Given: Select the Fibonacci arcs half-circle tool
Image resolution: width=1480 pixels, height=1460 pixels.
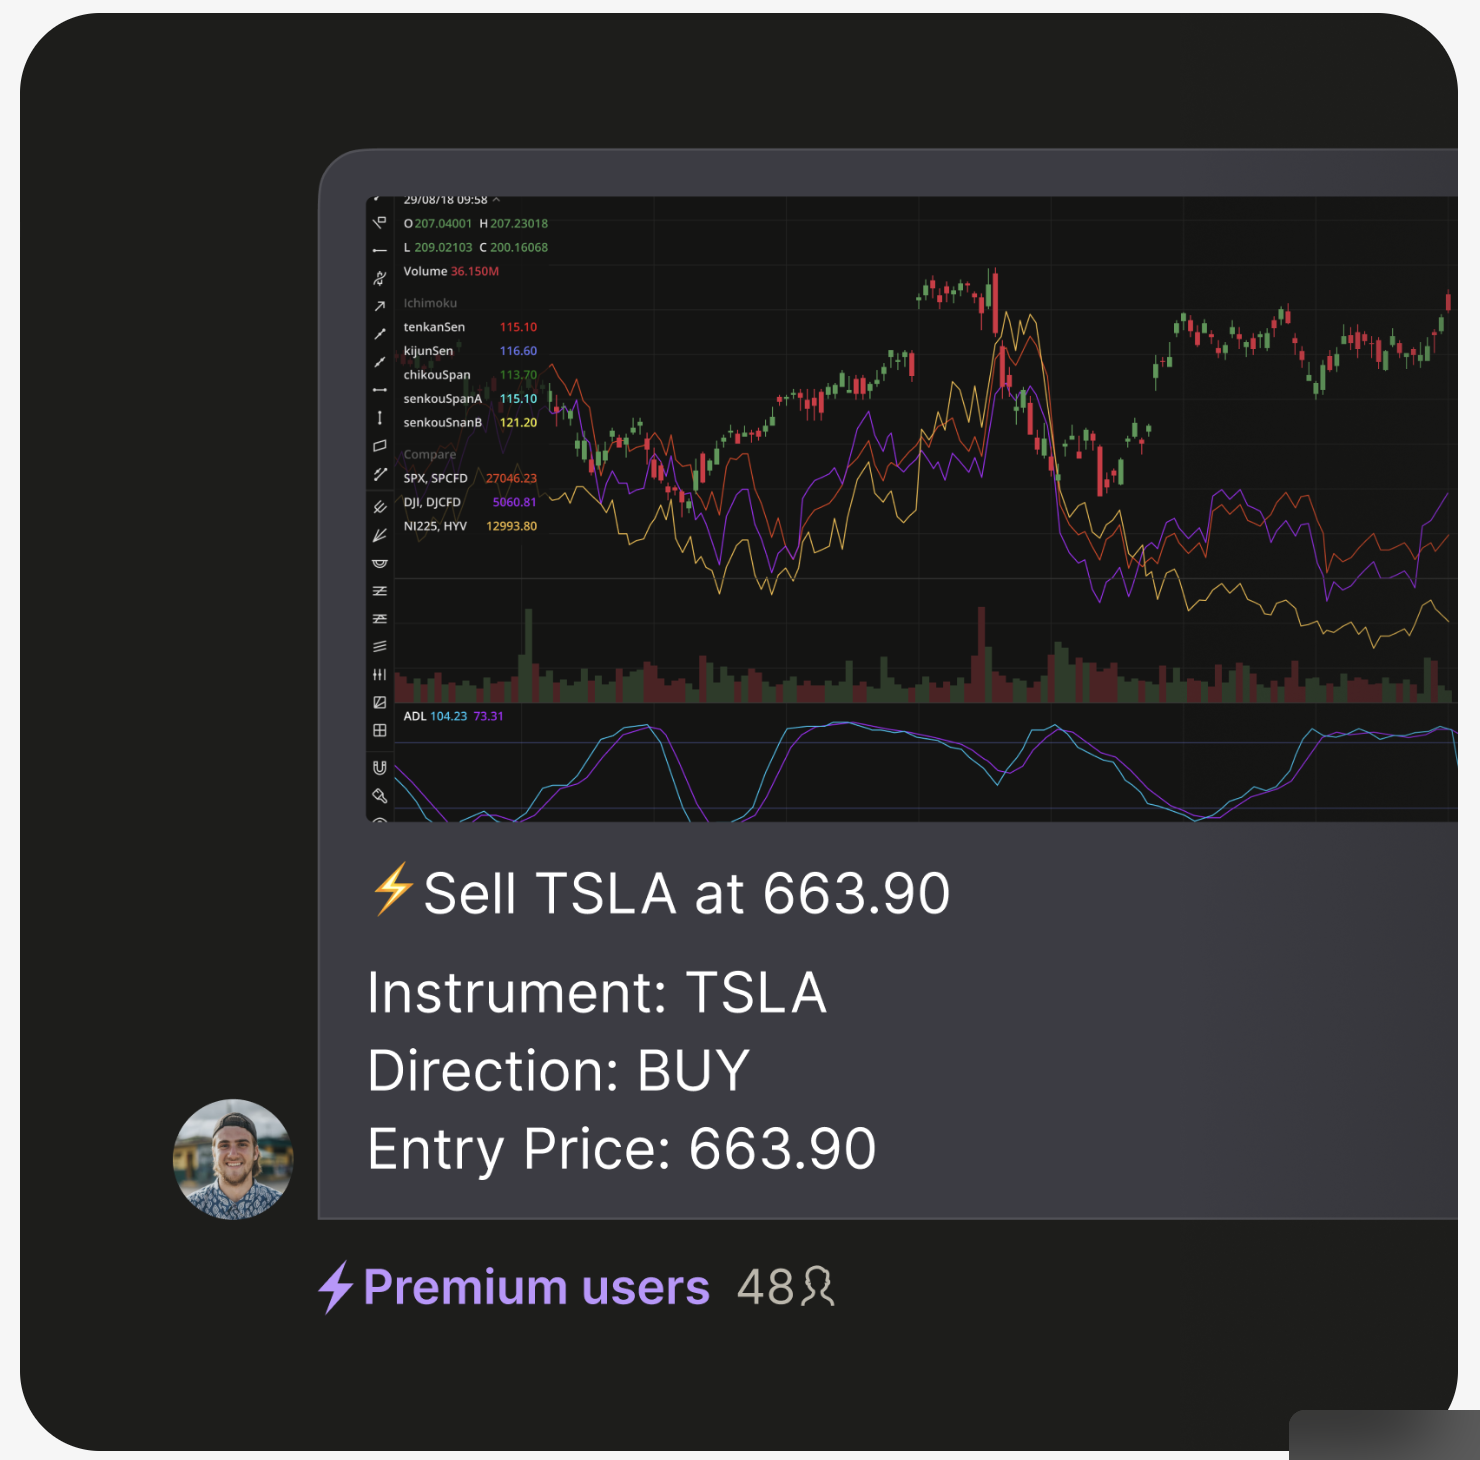Looking at the screenshot, I should 380,563.
